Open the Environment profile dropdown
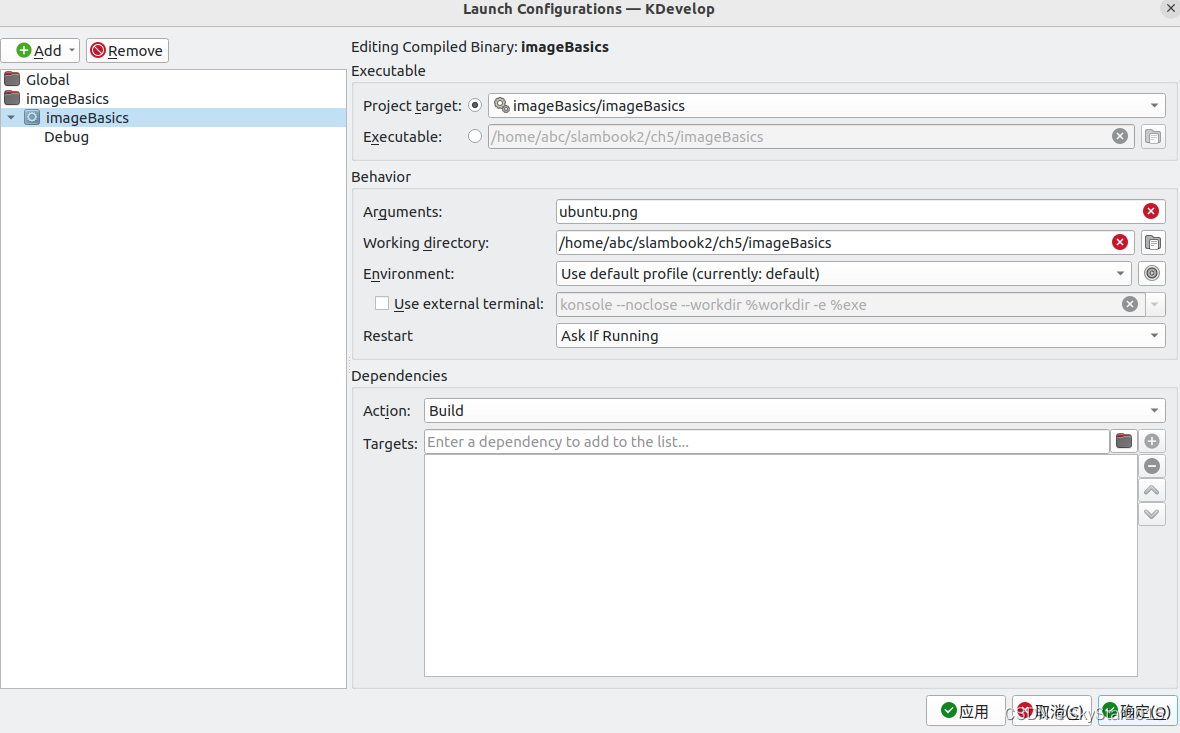 844,274
